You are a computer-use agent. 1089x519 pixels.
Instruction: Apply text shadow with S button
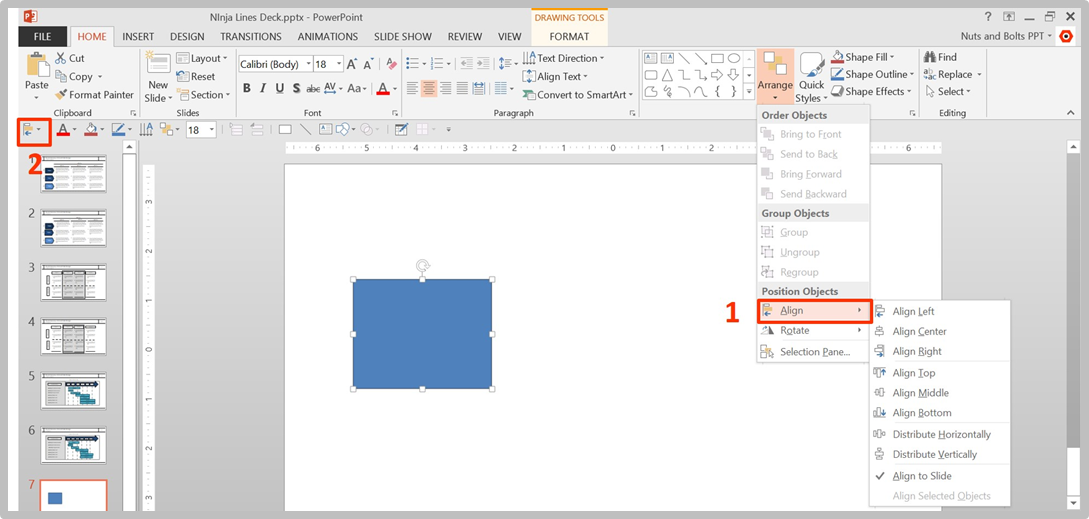point(297,88)
